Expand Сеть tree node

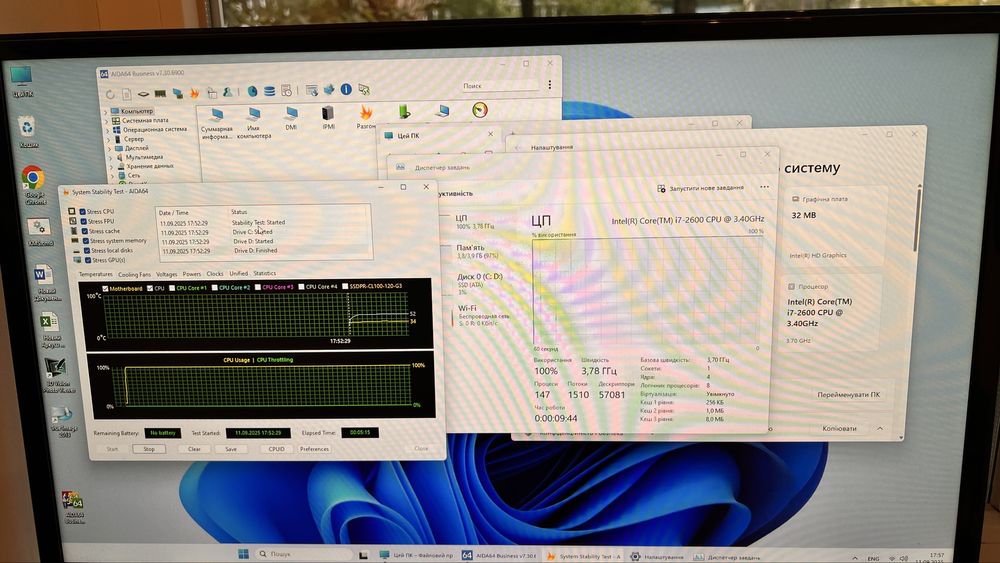pyautogui.click(x=114, y=175)
